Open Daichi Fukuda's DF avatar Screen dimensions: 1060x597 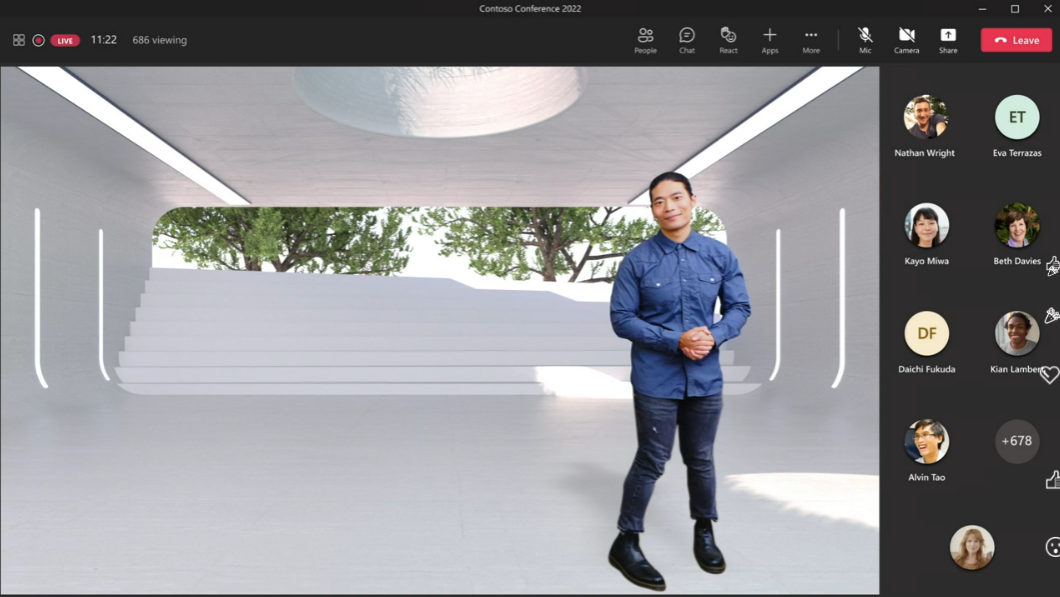point(926,334)
